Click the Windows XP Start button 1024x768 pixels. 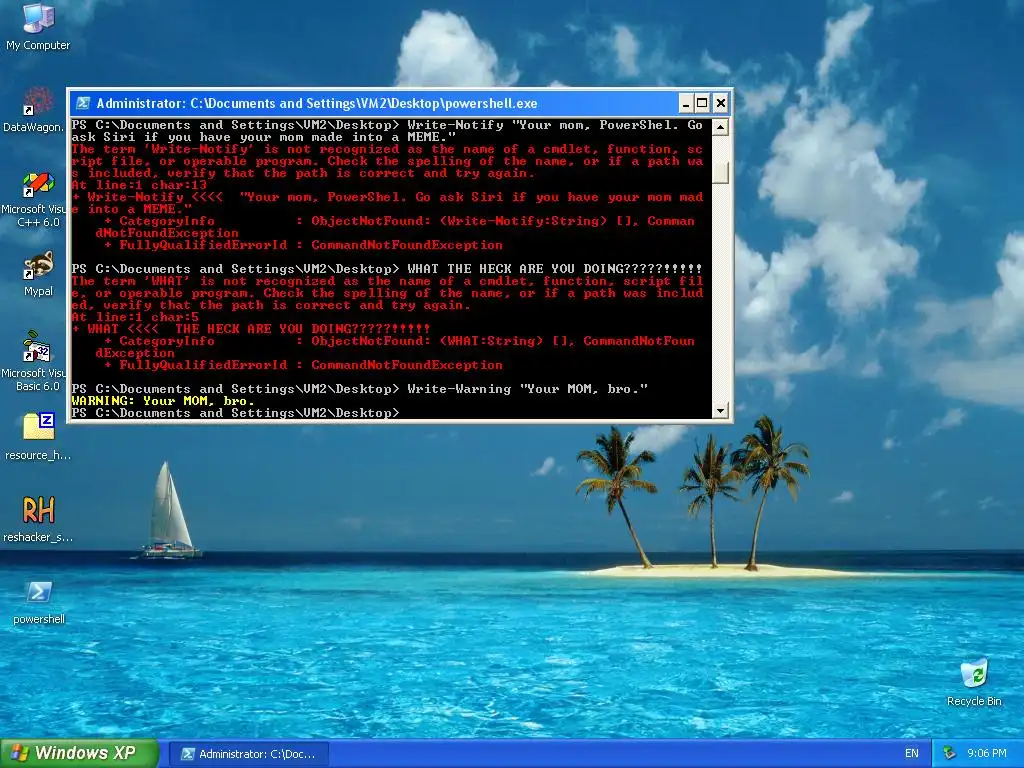pyautogui.click(x=79, y=753)
